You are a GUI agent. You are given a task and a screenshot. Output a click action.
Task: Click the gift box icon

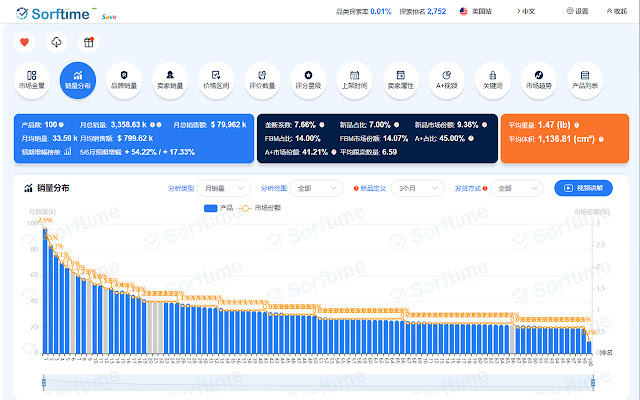[x=88, y=43]
